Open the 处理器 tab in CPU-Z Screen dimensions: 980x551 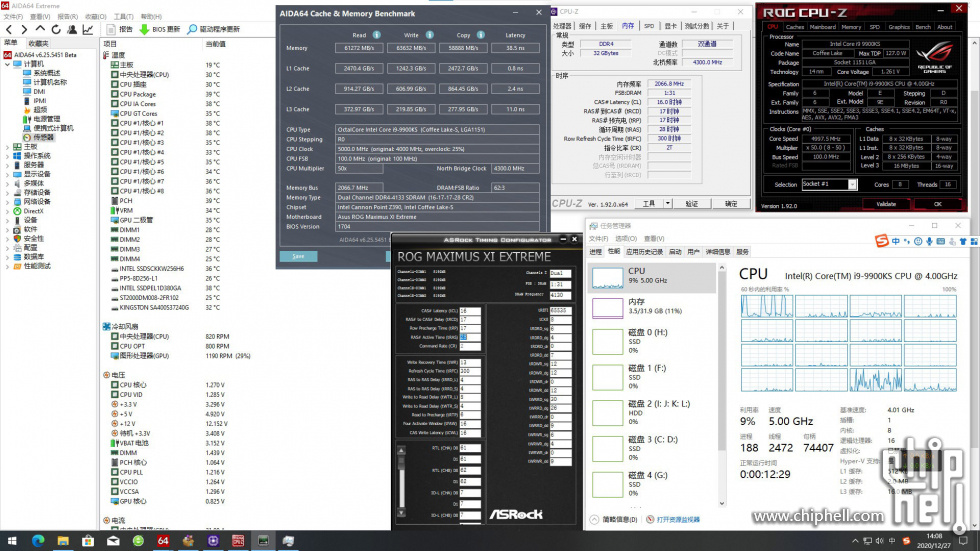pyautogui.click(x=562, y=26)
